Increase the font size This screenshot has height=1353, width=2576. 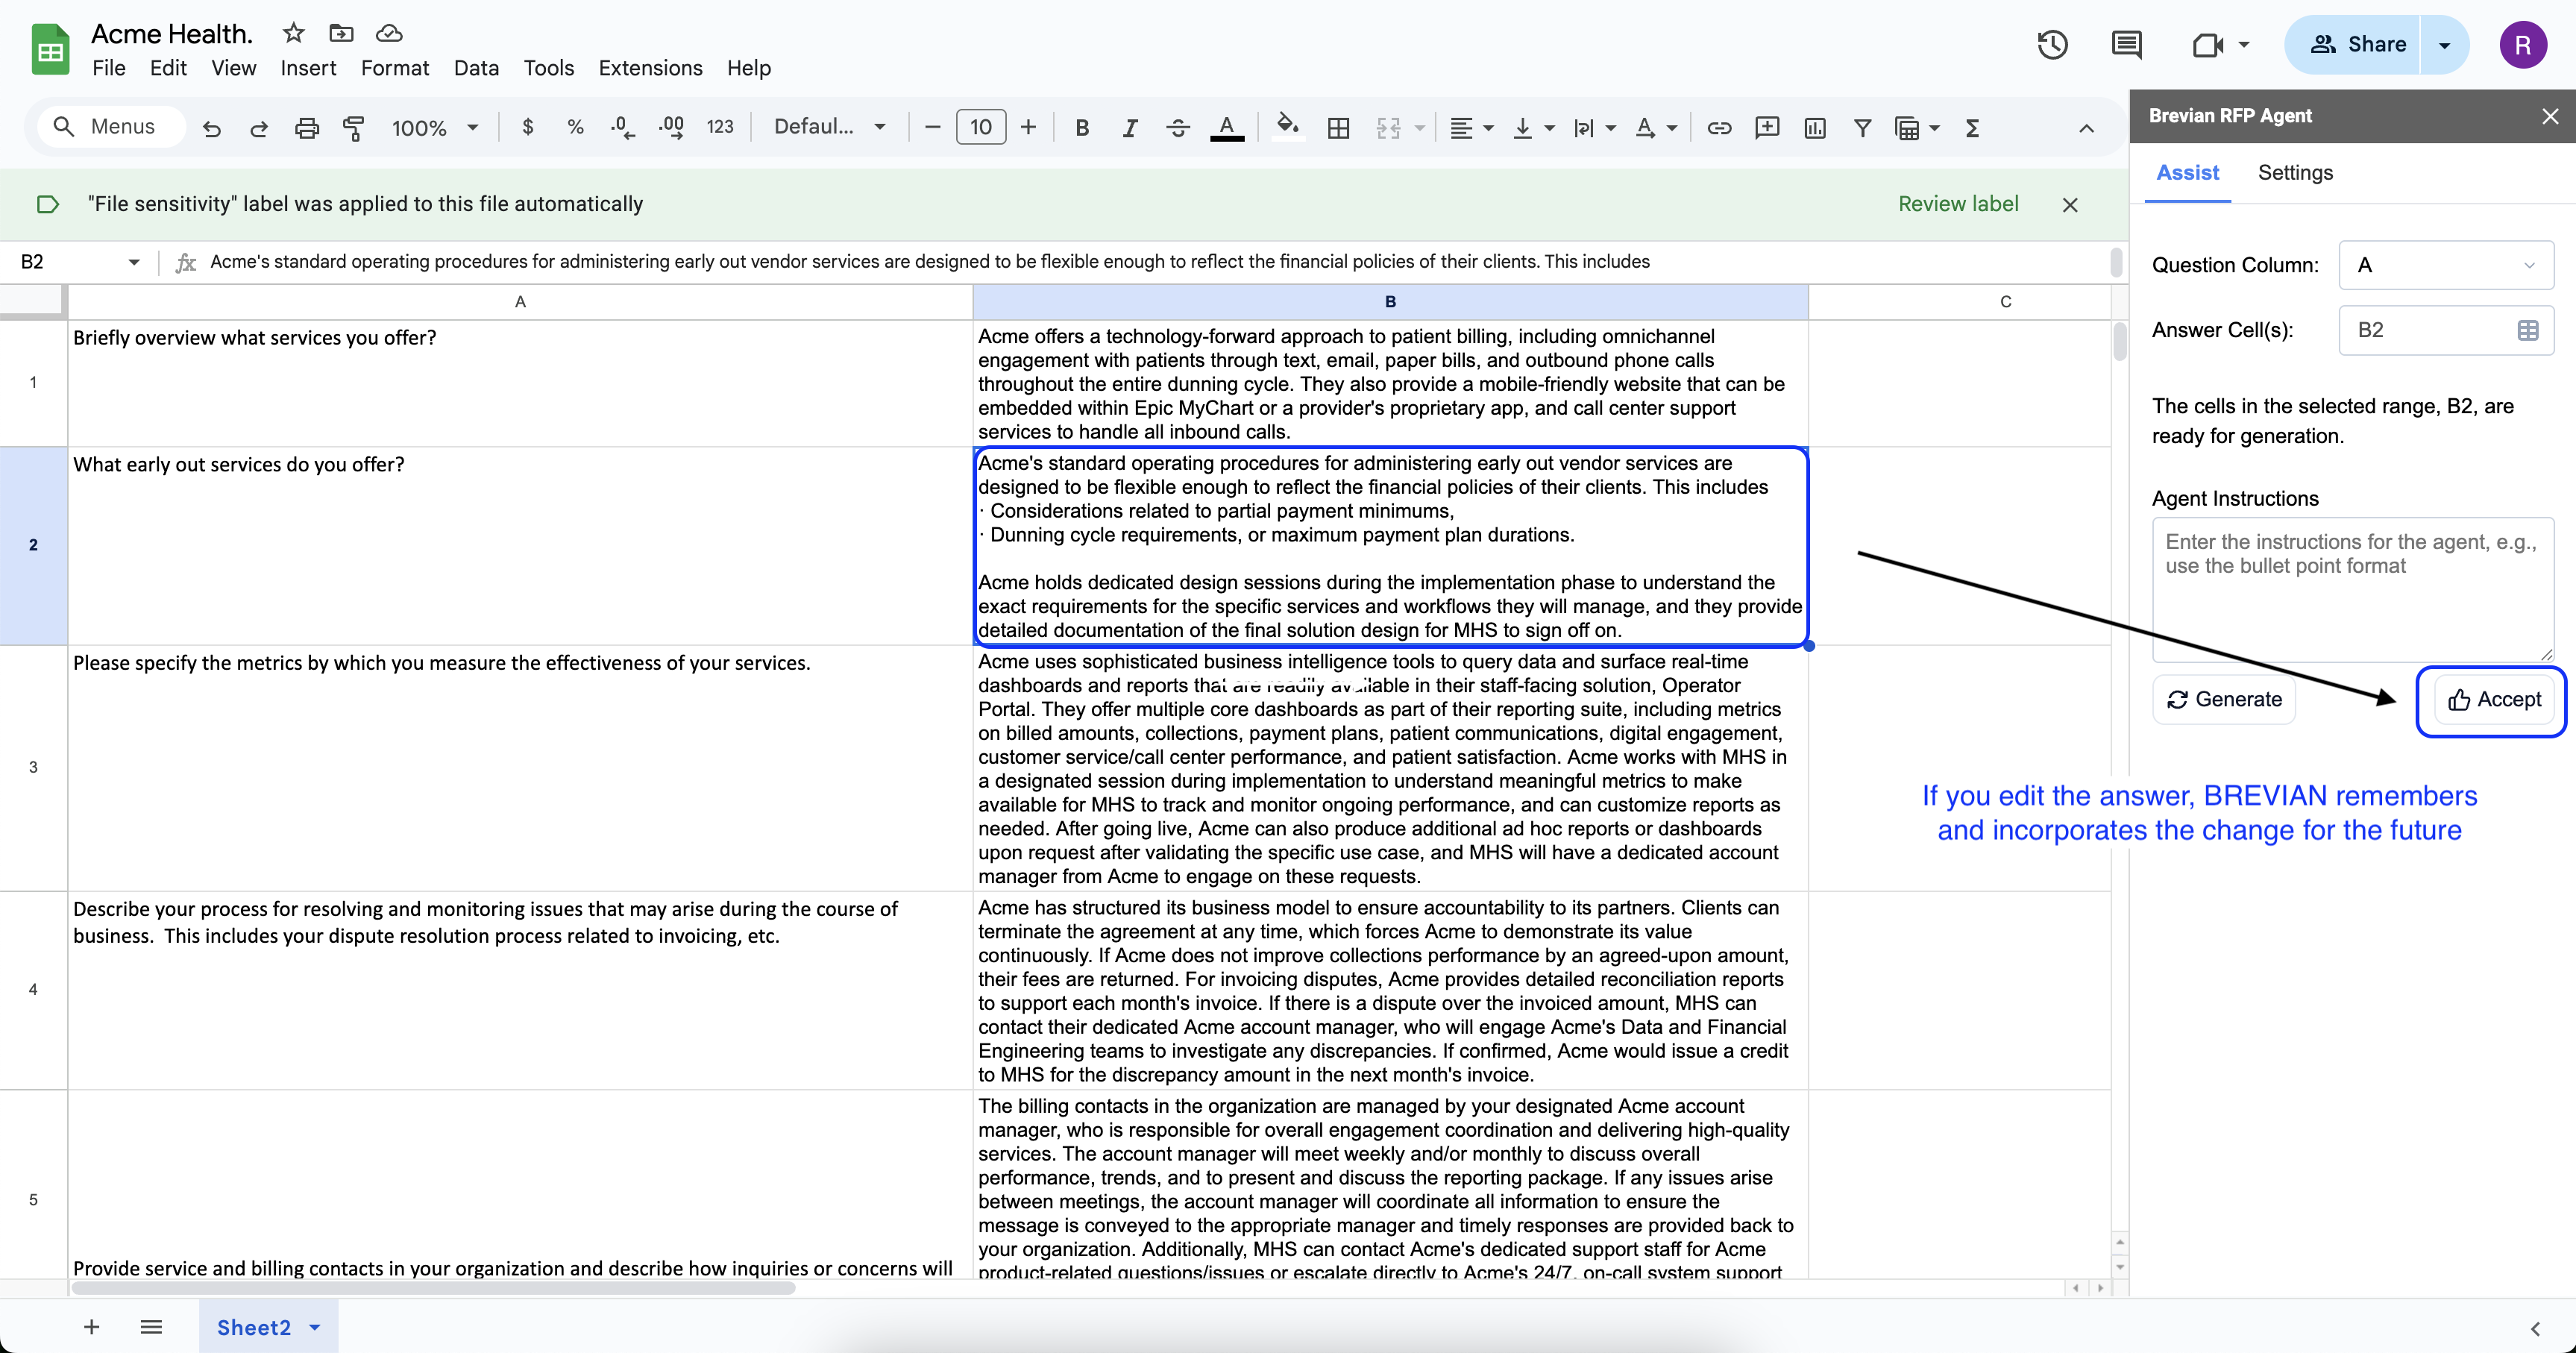pos(1027,127)
